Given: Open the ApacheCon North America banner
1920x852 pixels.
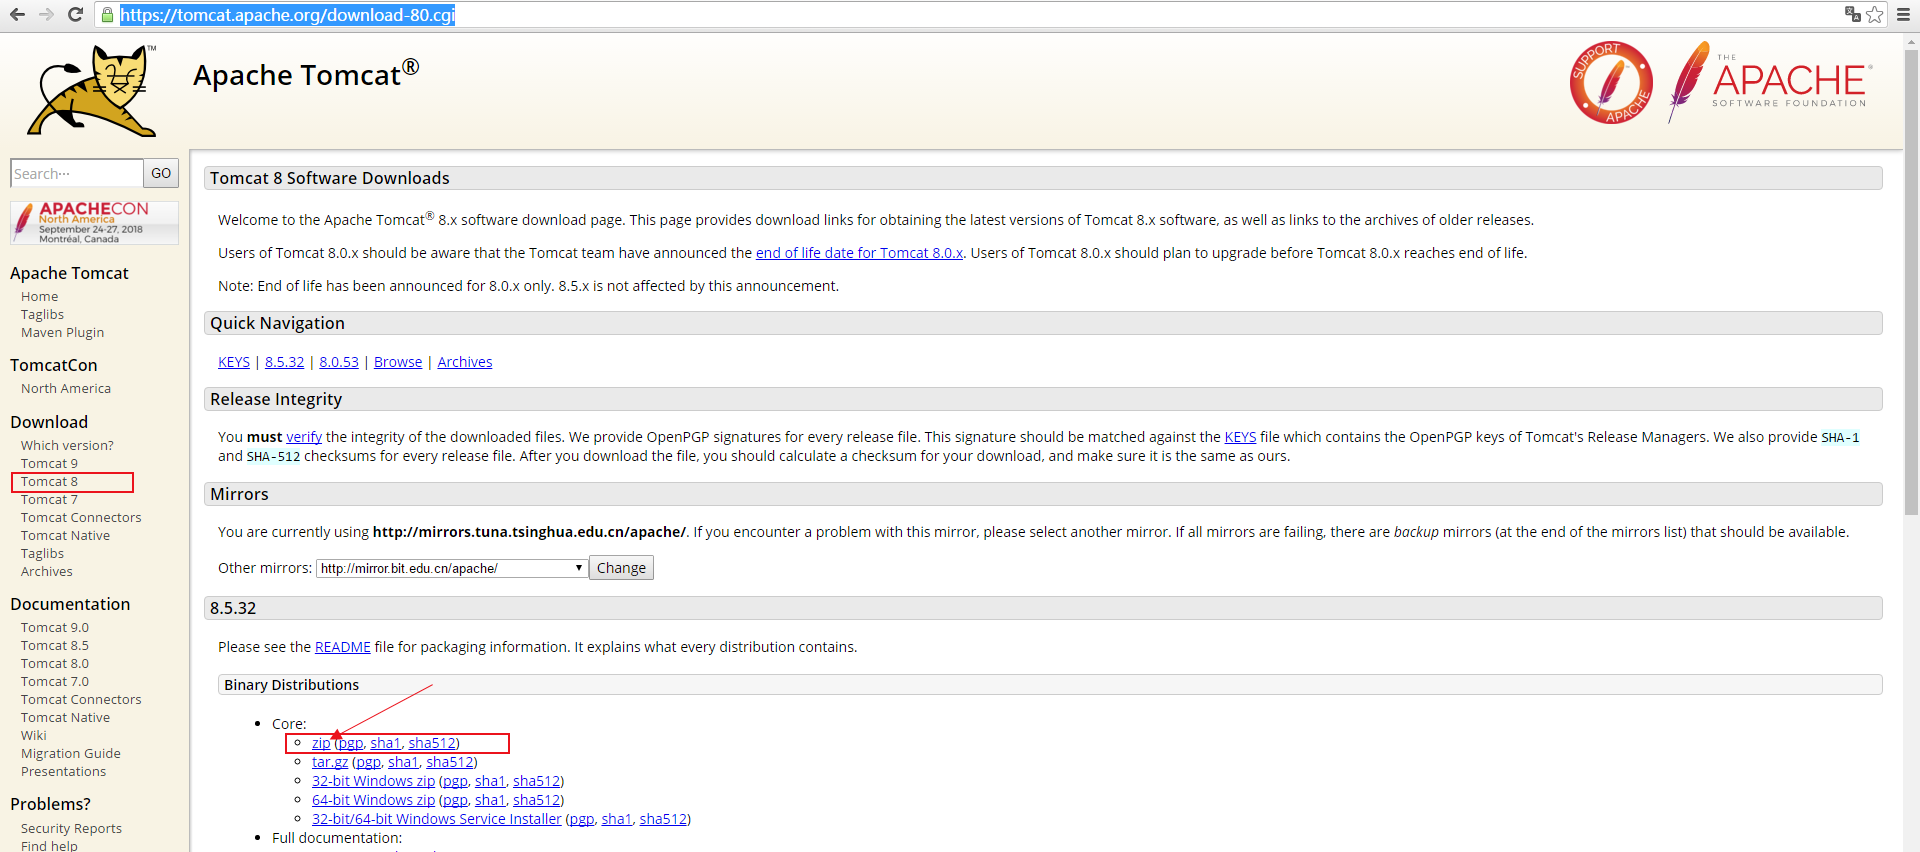Looking at the screenshot, I should [94, 223].
